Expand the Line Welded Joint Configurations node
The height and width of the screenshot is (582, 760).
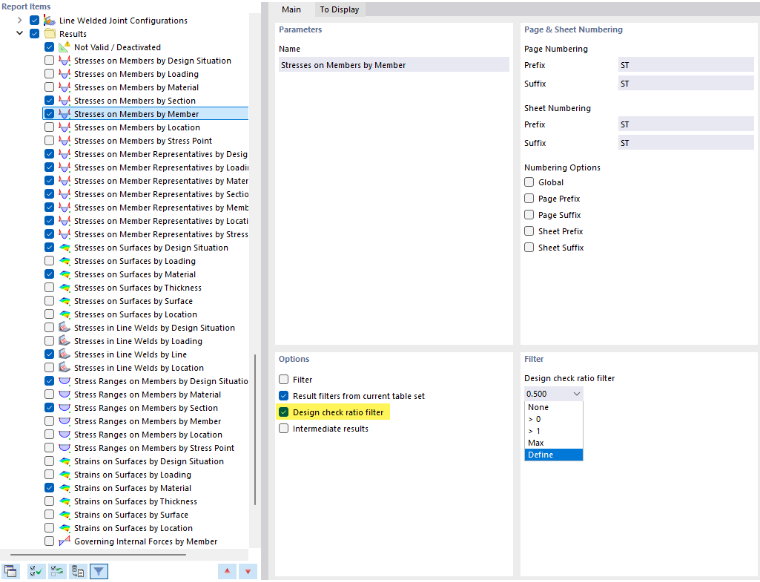(x=19, y=20)
